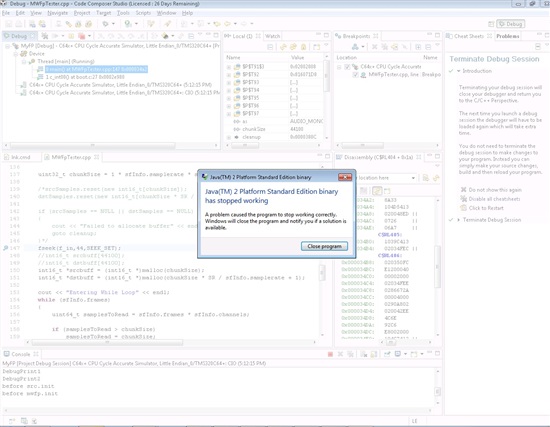The height and width of the screenshot is (427, 550).
Task: Open the Scripts menu
Action: pos(143,13)
